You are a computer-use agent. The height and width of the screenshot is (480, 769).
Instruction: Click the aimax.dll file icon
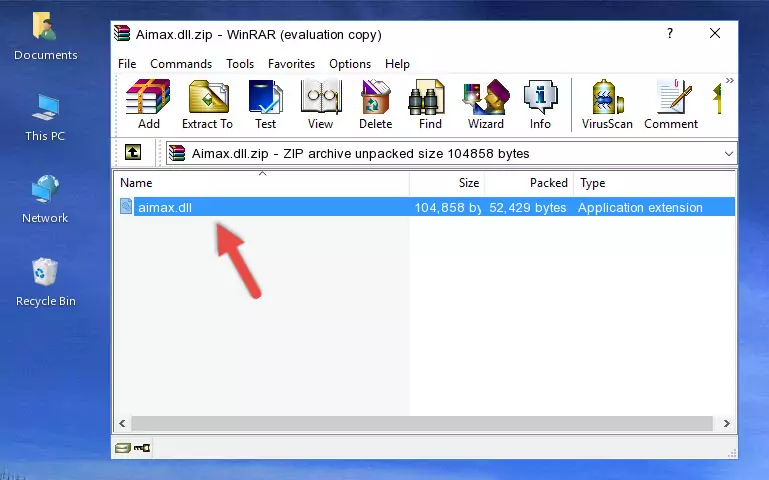(x=126, y=206)
